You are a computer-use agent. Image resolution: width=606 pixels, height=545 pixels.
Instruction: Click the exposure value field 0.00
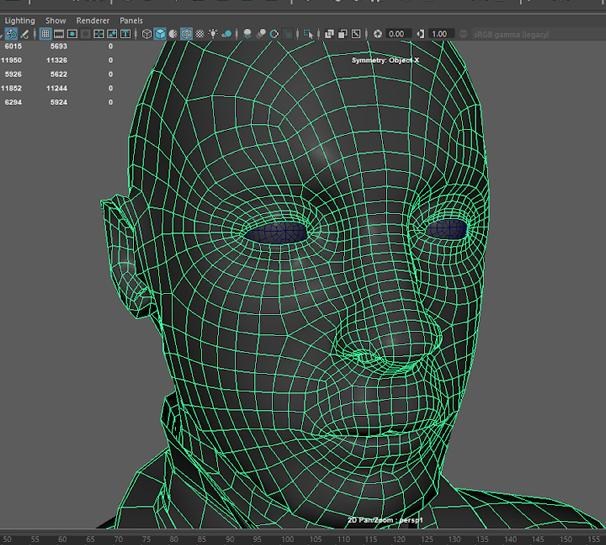tap(396, 34)
